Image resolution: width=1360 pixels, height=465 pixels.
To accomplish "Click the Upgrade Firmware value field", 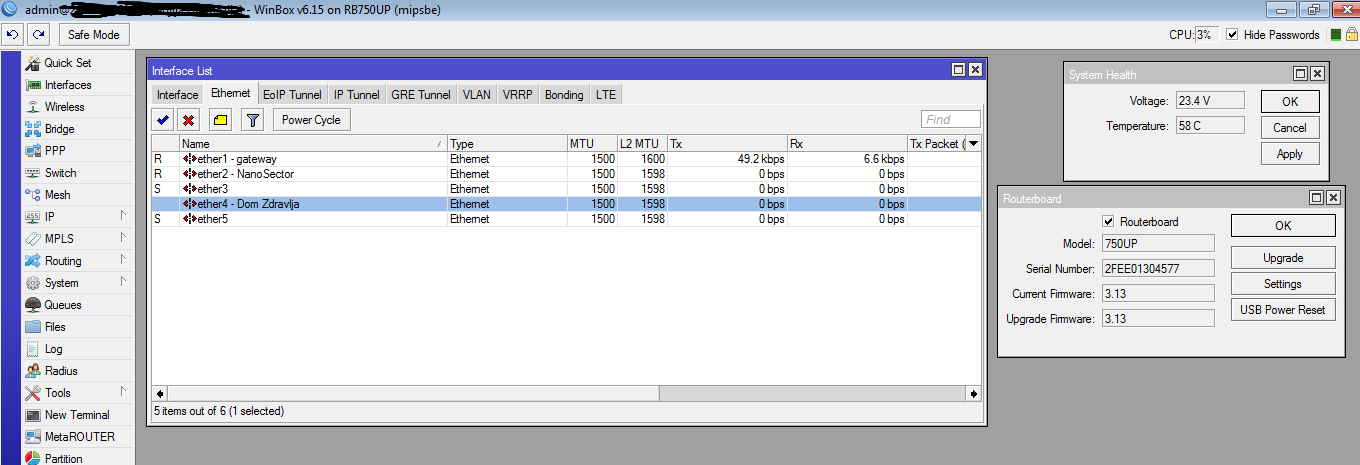I will click(1158, 318).
